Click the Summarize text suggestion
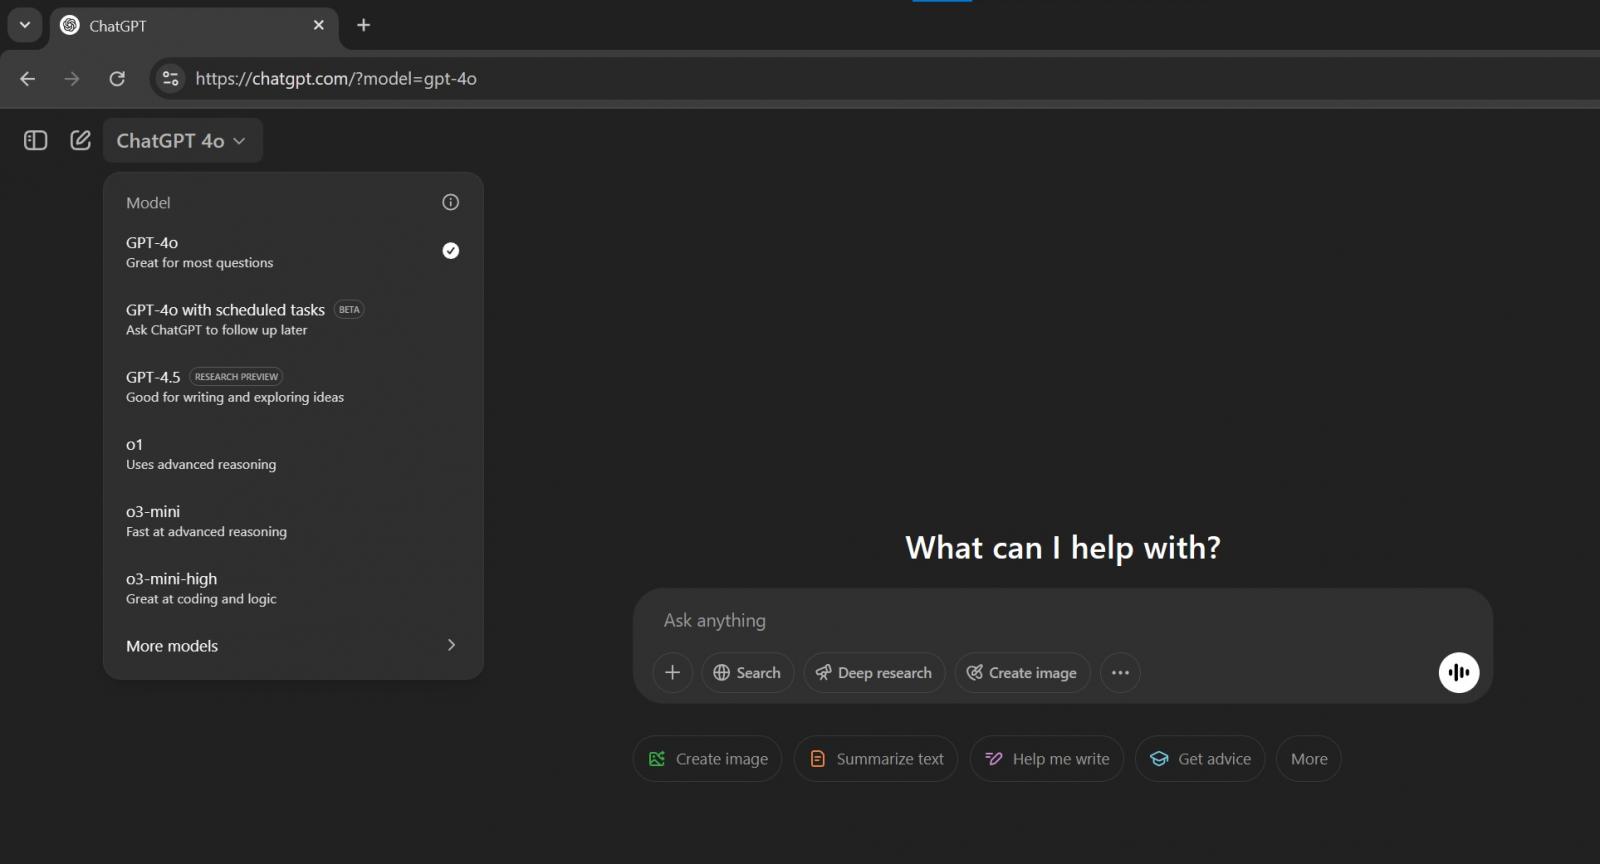Screen dimensions: 1600x864 [x=876, y=758]
